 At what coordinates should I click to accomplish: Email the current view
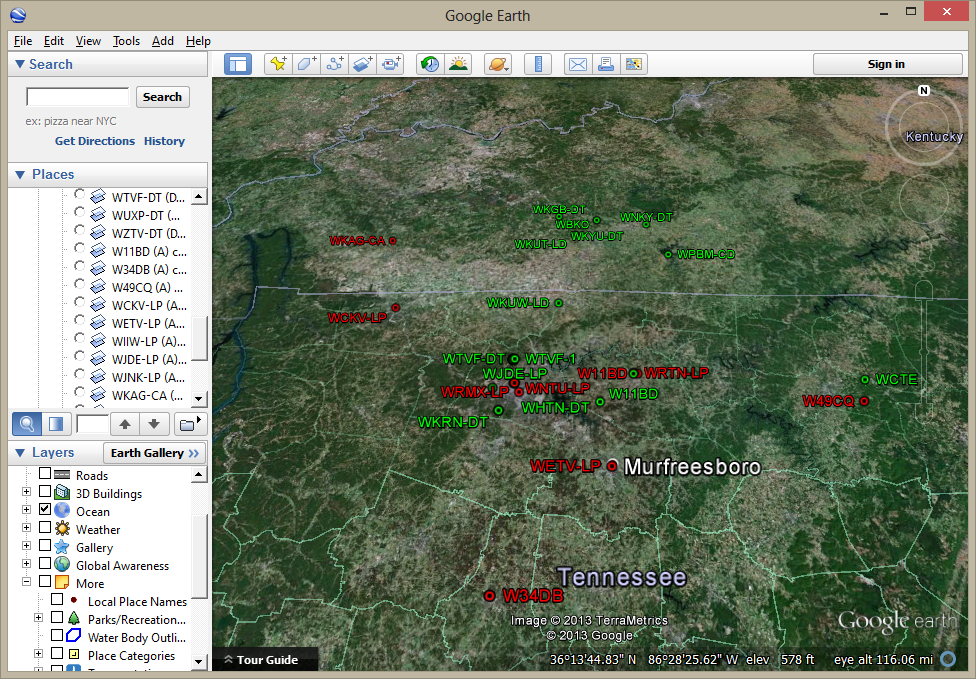[x=578, y=64]
